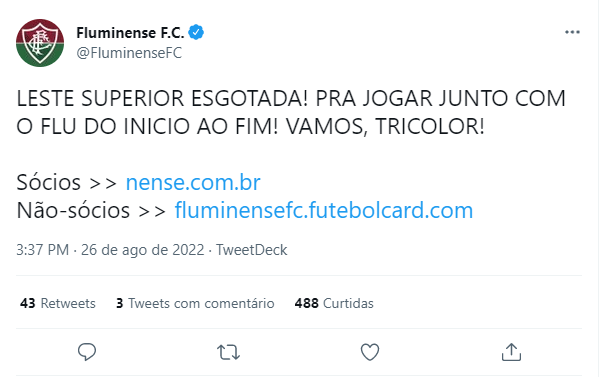
Task: Click the TweetDeck source label
Action: pos(252,250)
